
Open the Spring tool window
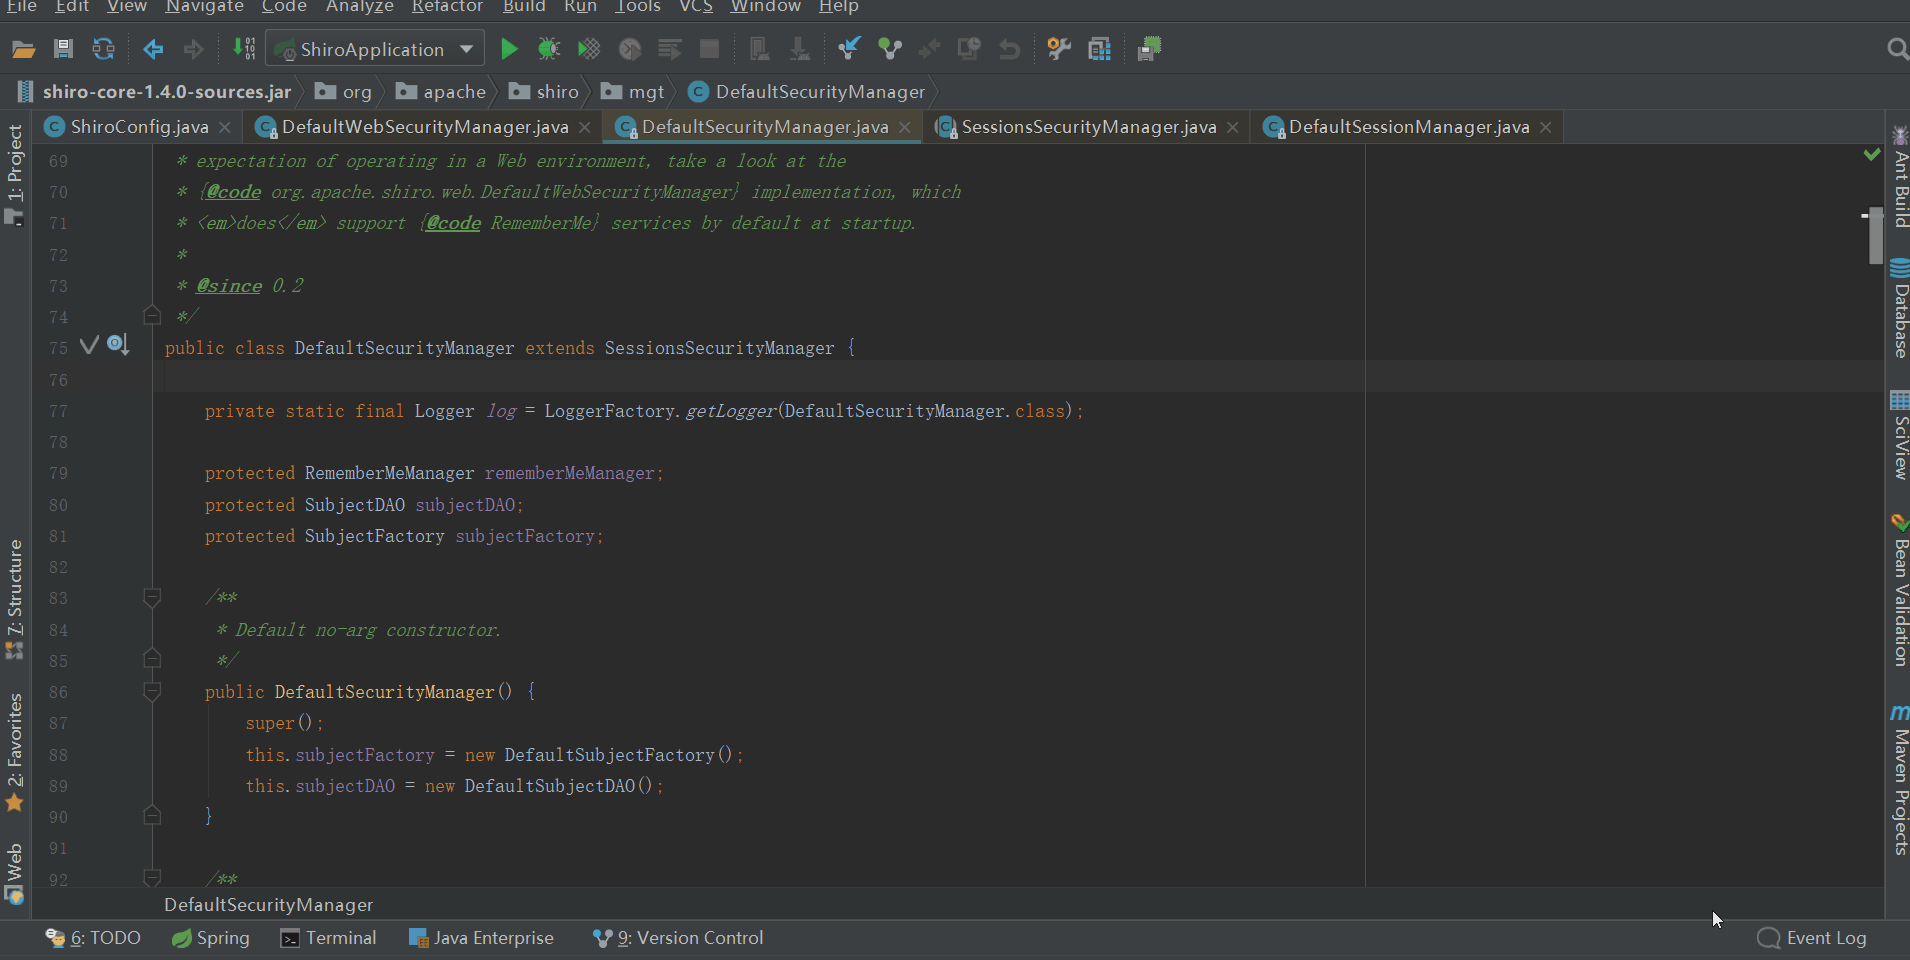pyautogui.click(x=210, y=938)
